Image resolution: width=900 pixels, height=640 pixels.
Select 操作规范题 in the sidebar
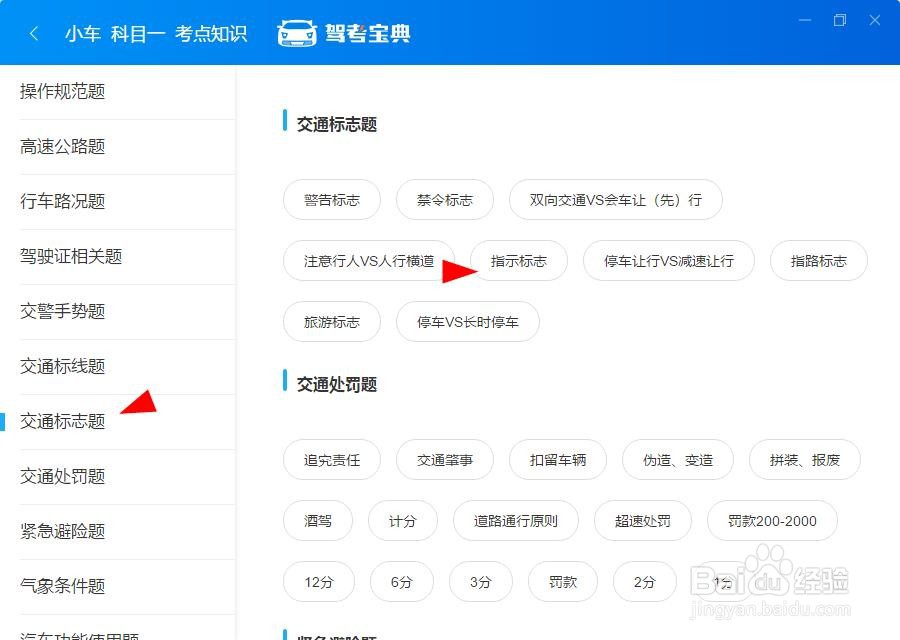coord(118,92)
